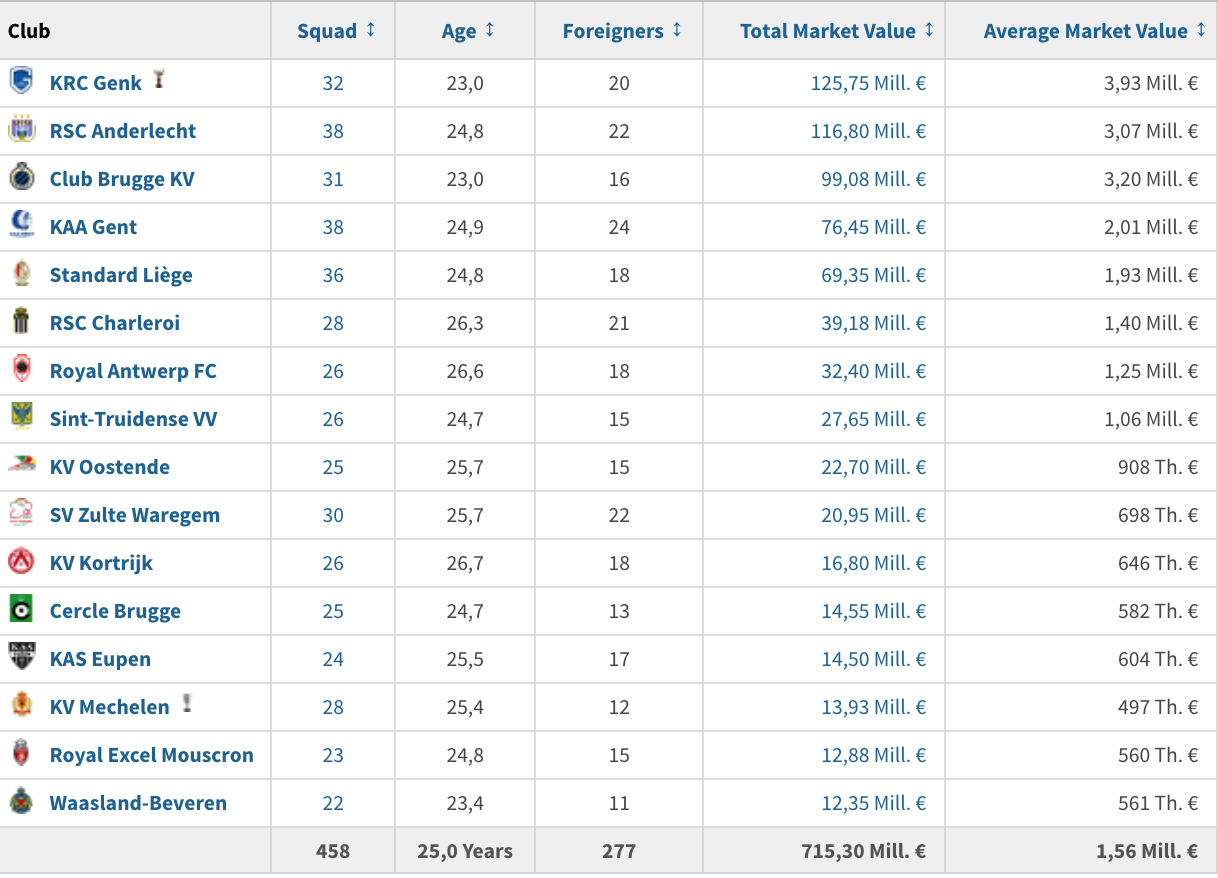This screenshot has height=878, width=1218.
Task: Open the Royal Excel Mouscron link
Action: click(152, 755)
